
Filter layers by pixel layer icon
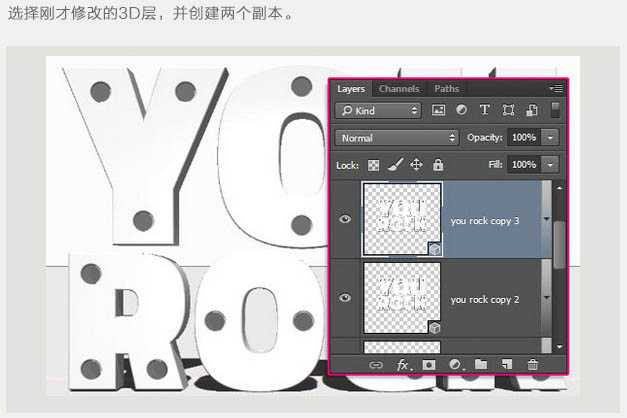coord(438,110)
